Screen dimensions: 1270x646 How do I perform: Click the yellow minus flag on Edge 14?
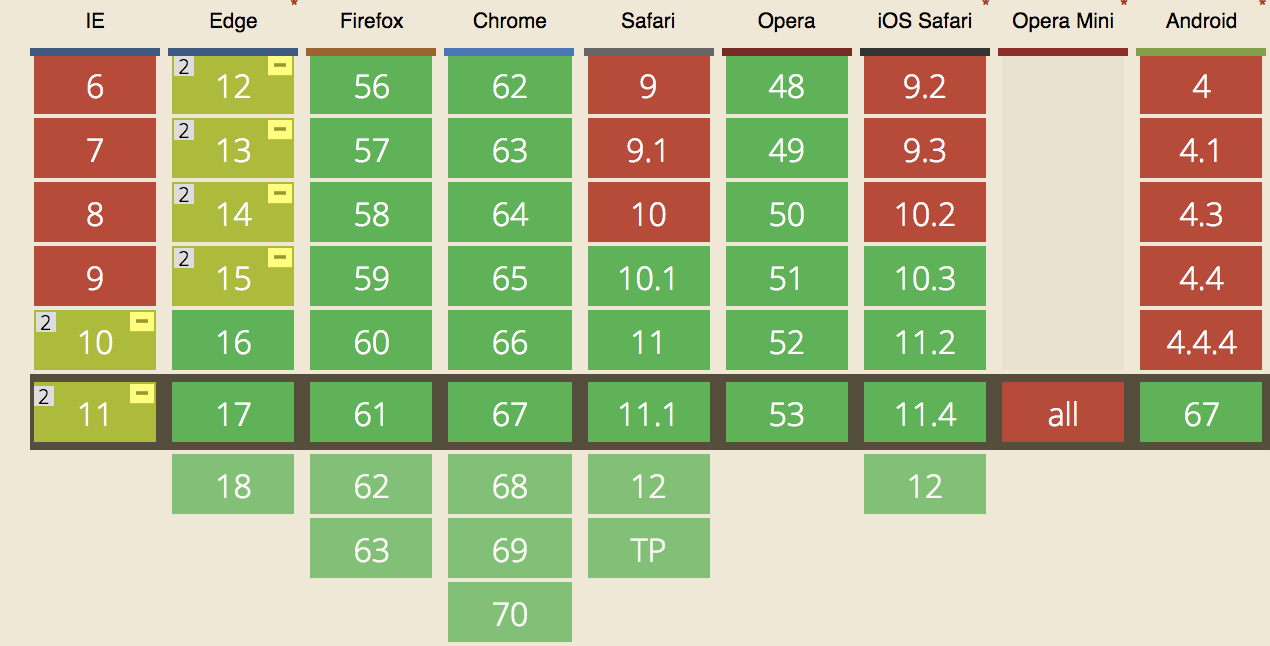click(280, 194)
